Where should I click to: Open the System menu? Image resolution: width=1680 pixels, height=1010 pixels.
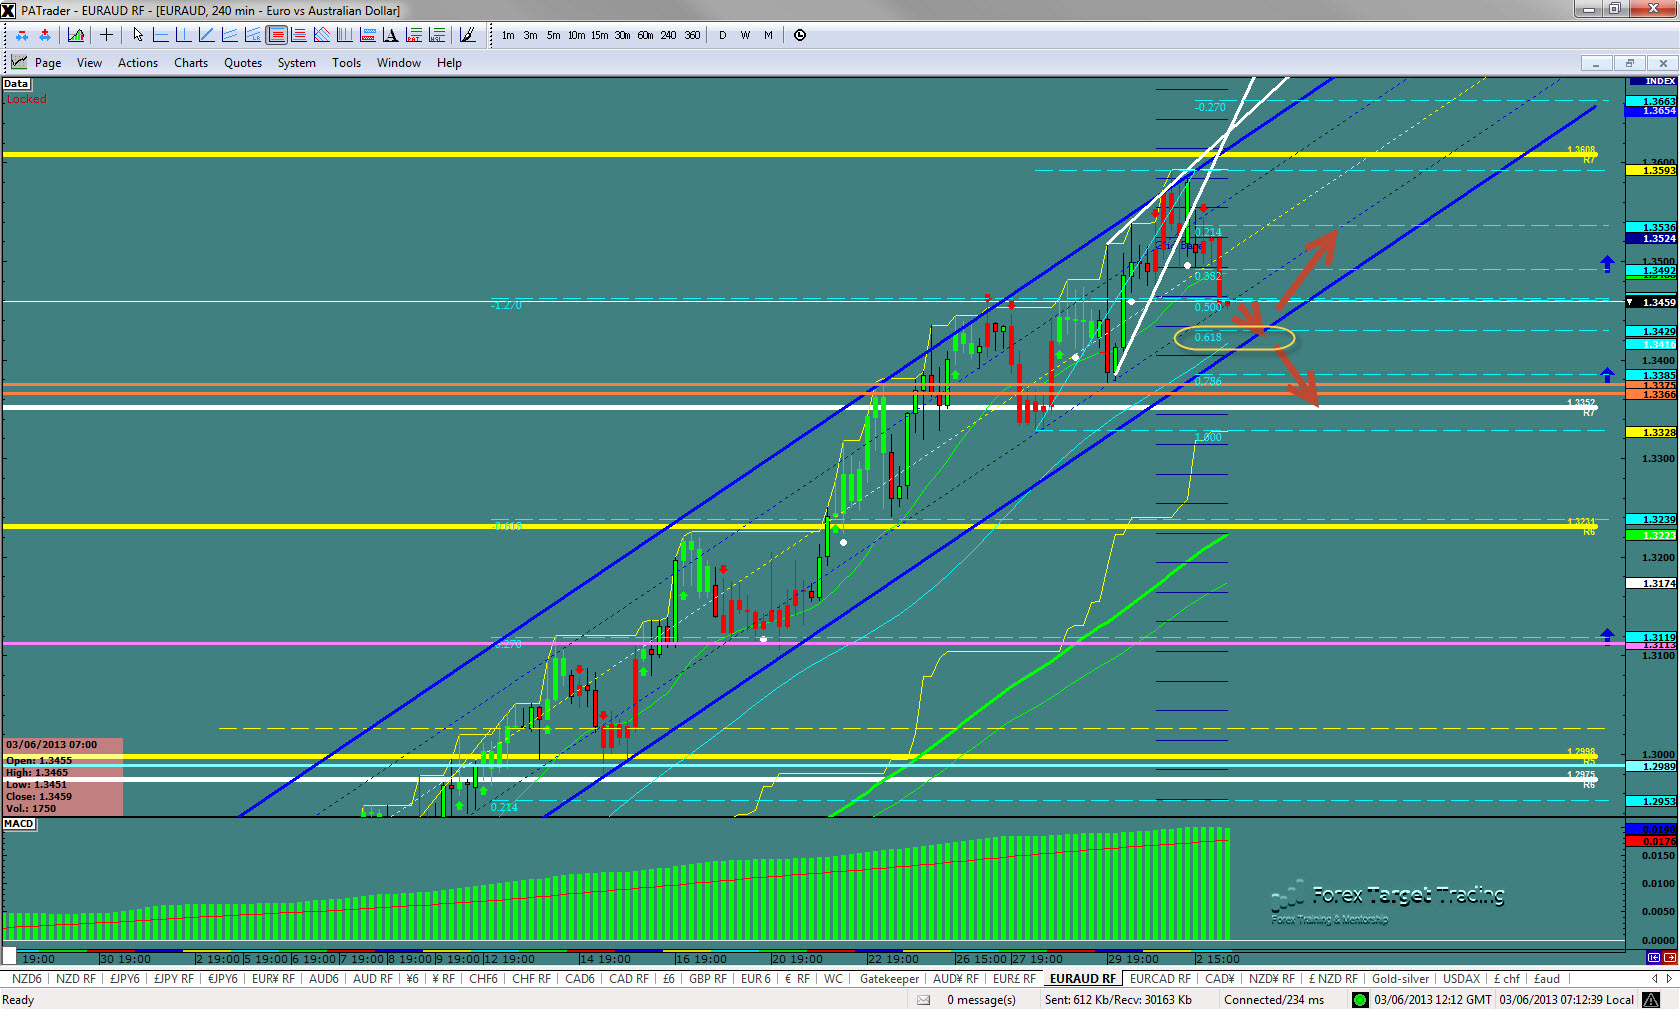click(297, 63)
